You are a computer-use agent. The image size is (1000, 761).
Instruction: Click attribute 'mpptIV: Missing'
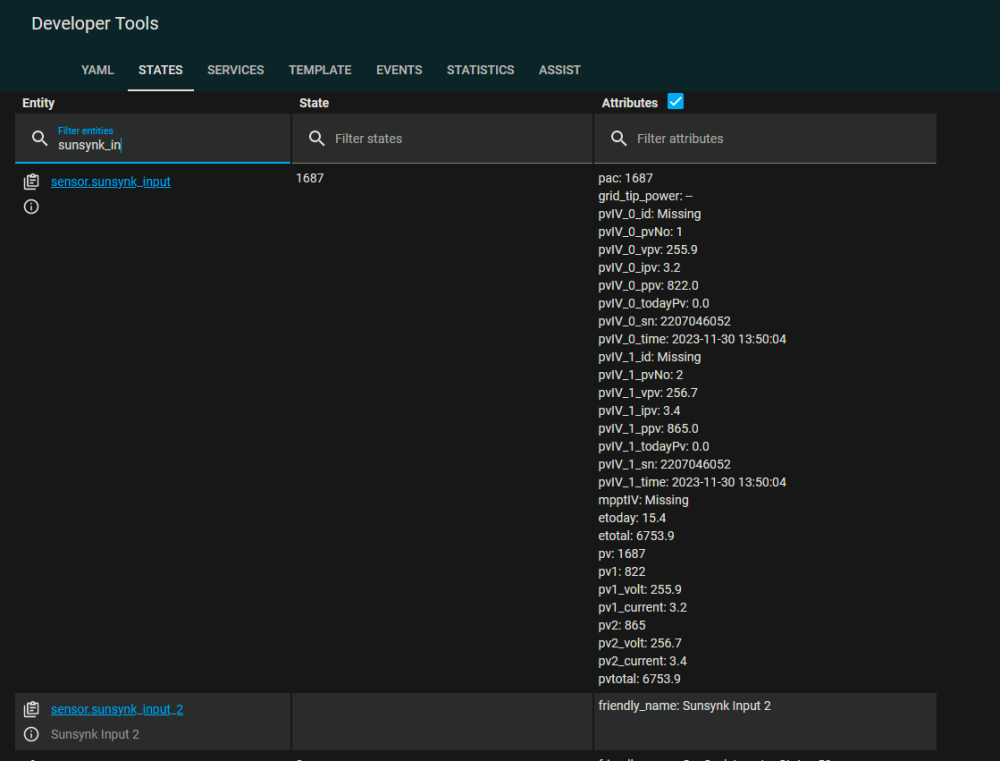tap(643, 500)
